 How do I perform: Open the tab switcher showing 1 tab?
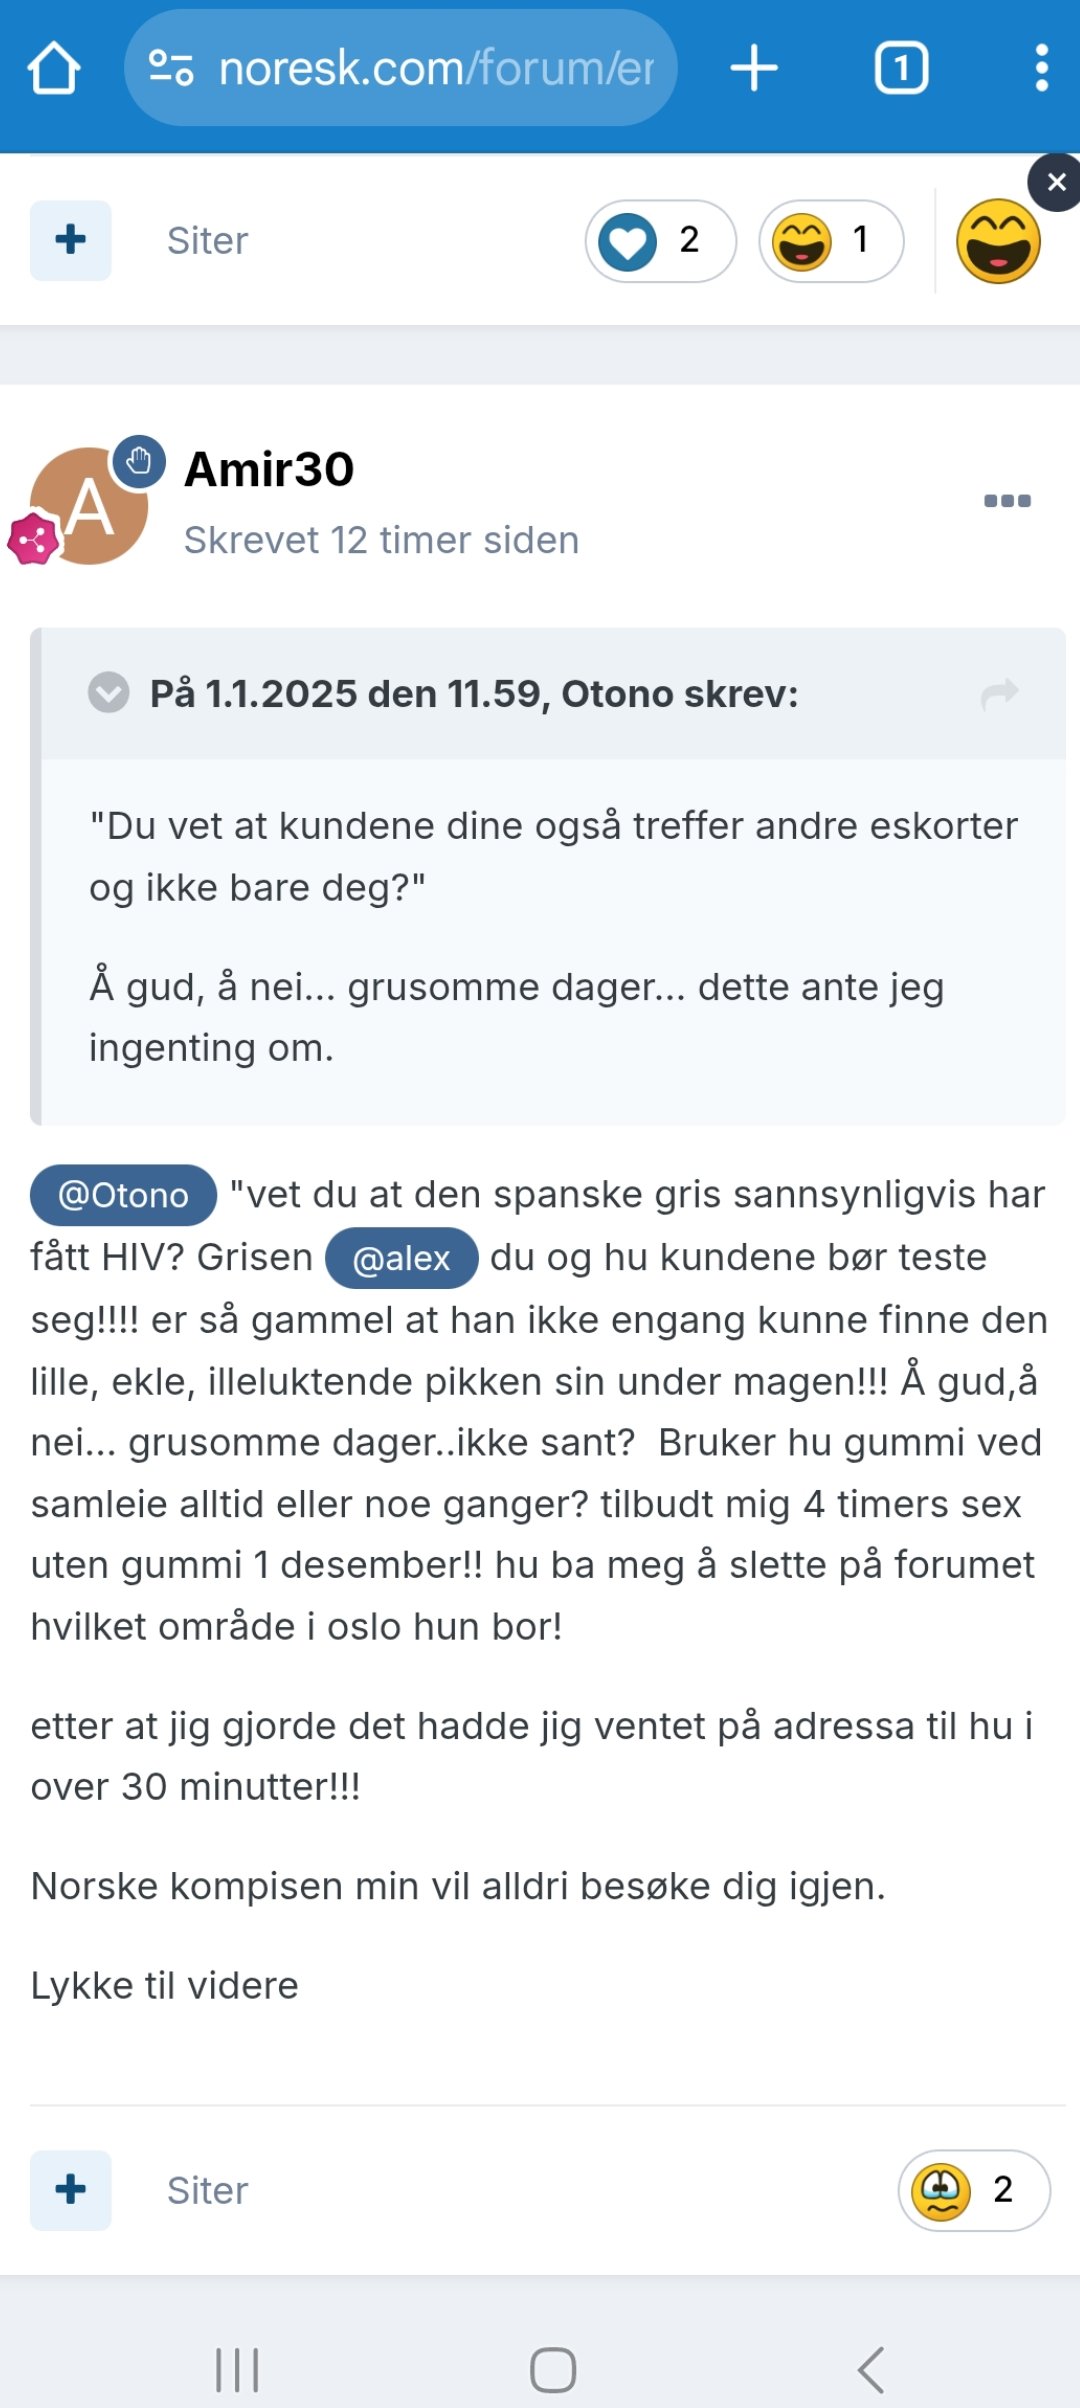(x=901, y=68)
